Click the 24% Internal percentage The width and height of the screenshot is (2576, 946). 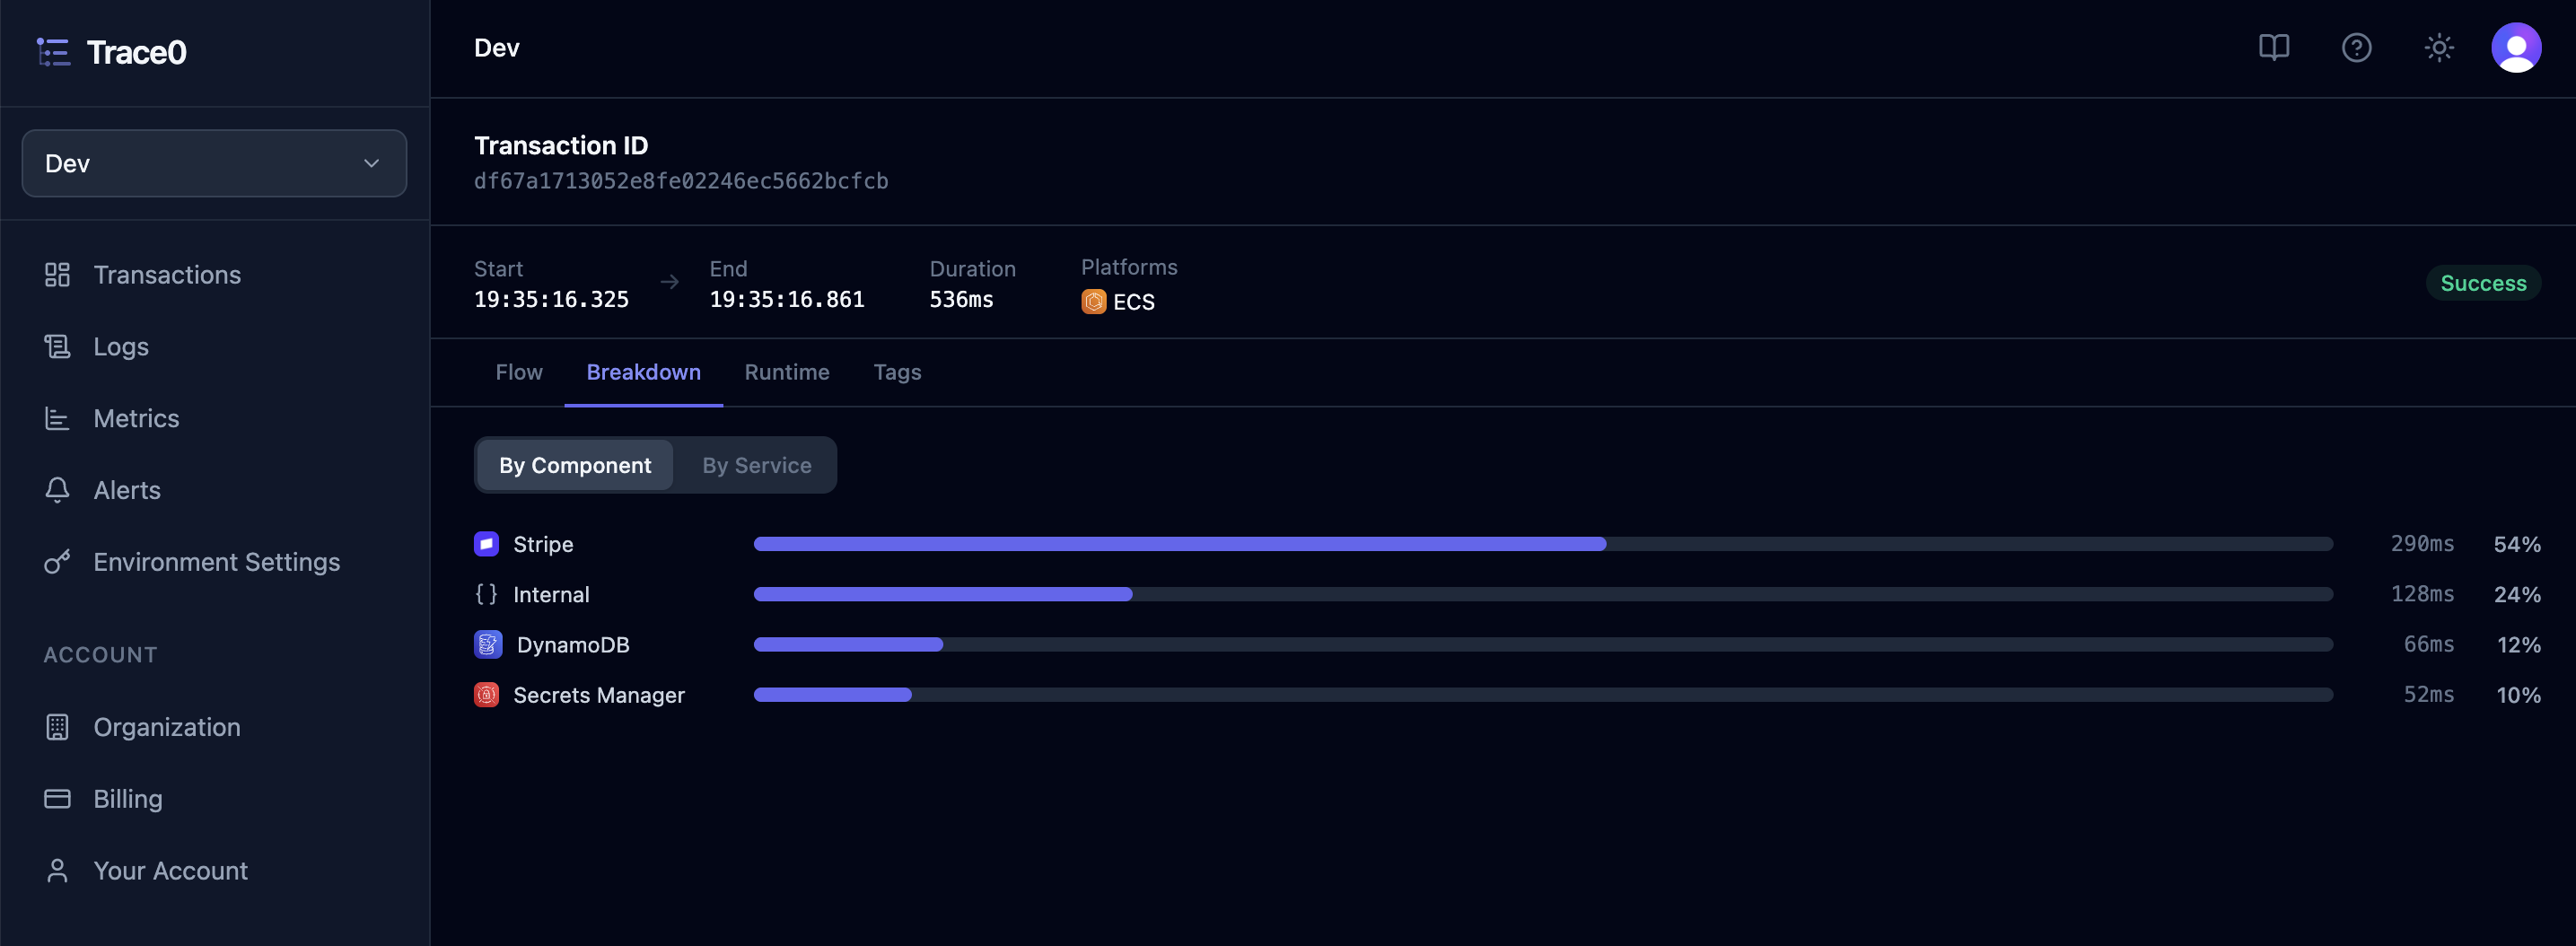click(x=2516, y=594)
